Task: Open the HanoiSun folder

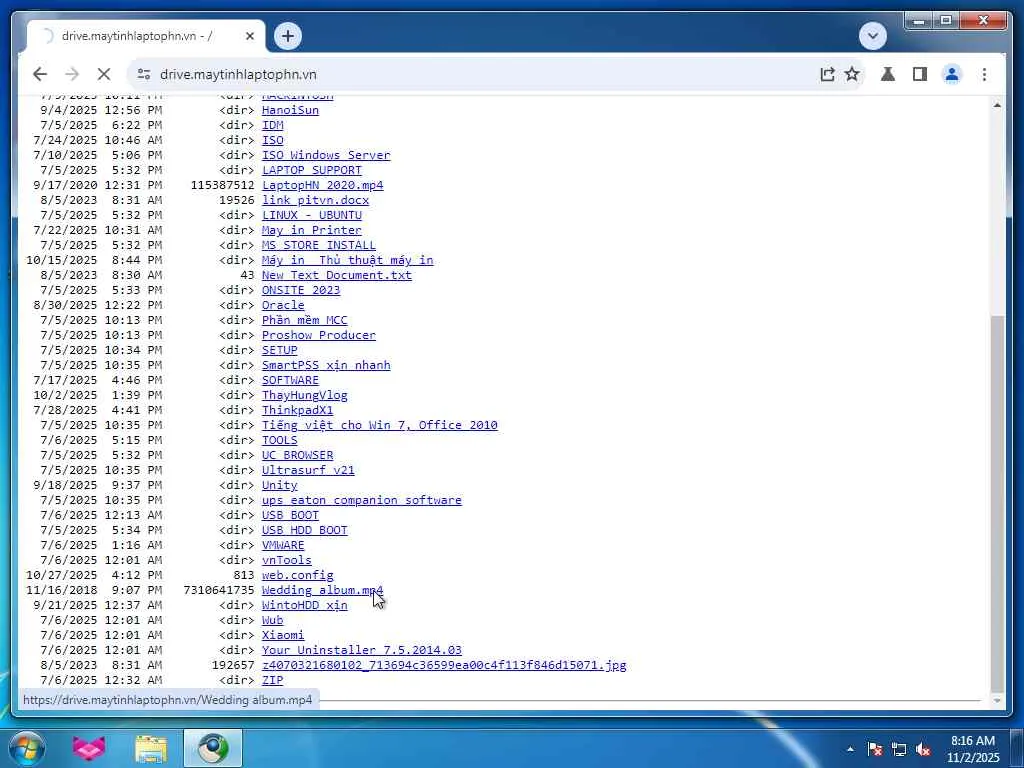Action: (291, 110)
